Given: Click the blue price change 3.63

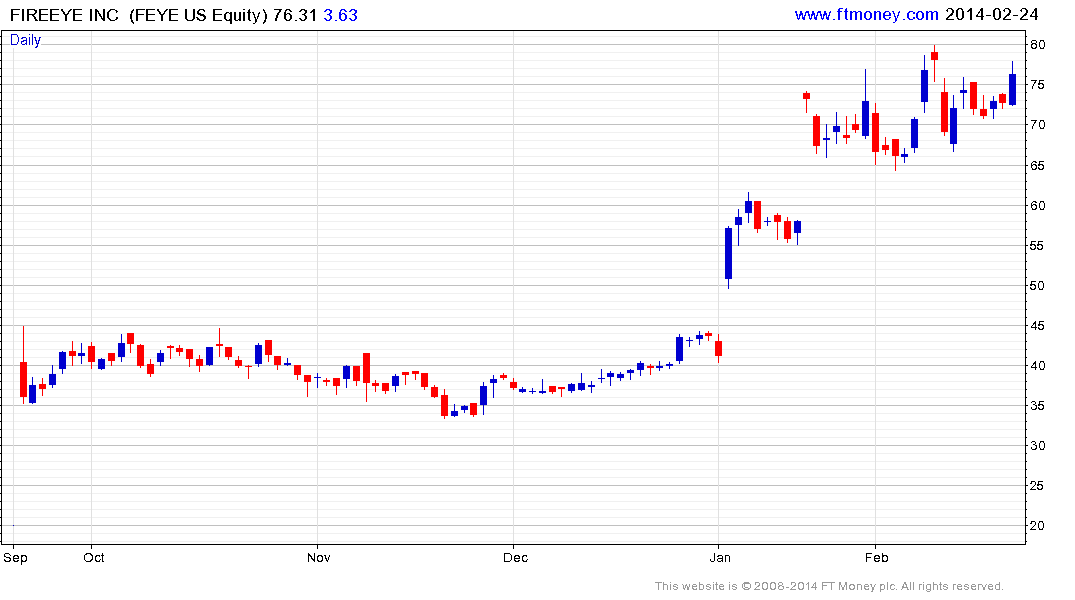Looking at the screenshot, I should [341, 15].
